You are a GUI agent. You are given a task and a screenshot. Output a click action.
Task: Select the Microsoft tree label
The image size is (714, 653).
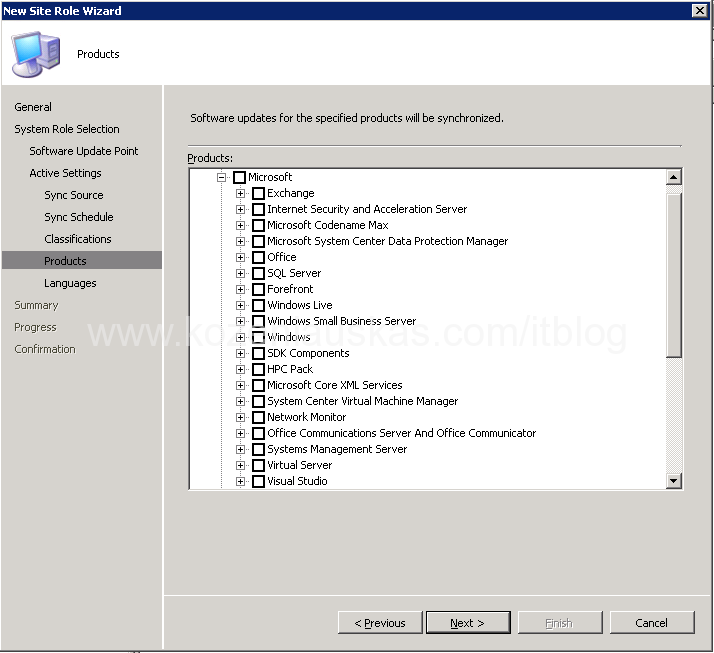[x=270, y=177]
